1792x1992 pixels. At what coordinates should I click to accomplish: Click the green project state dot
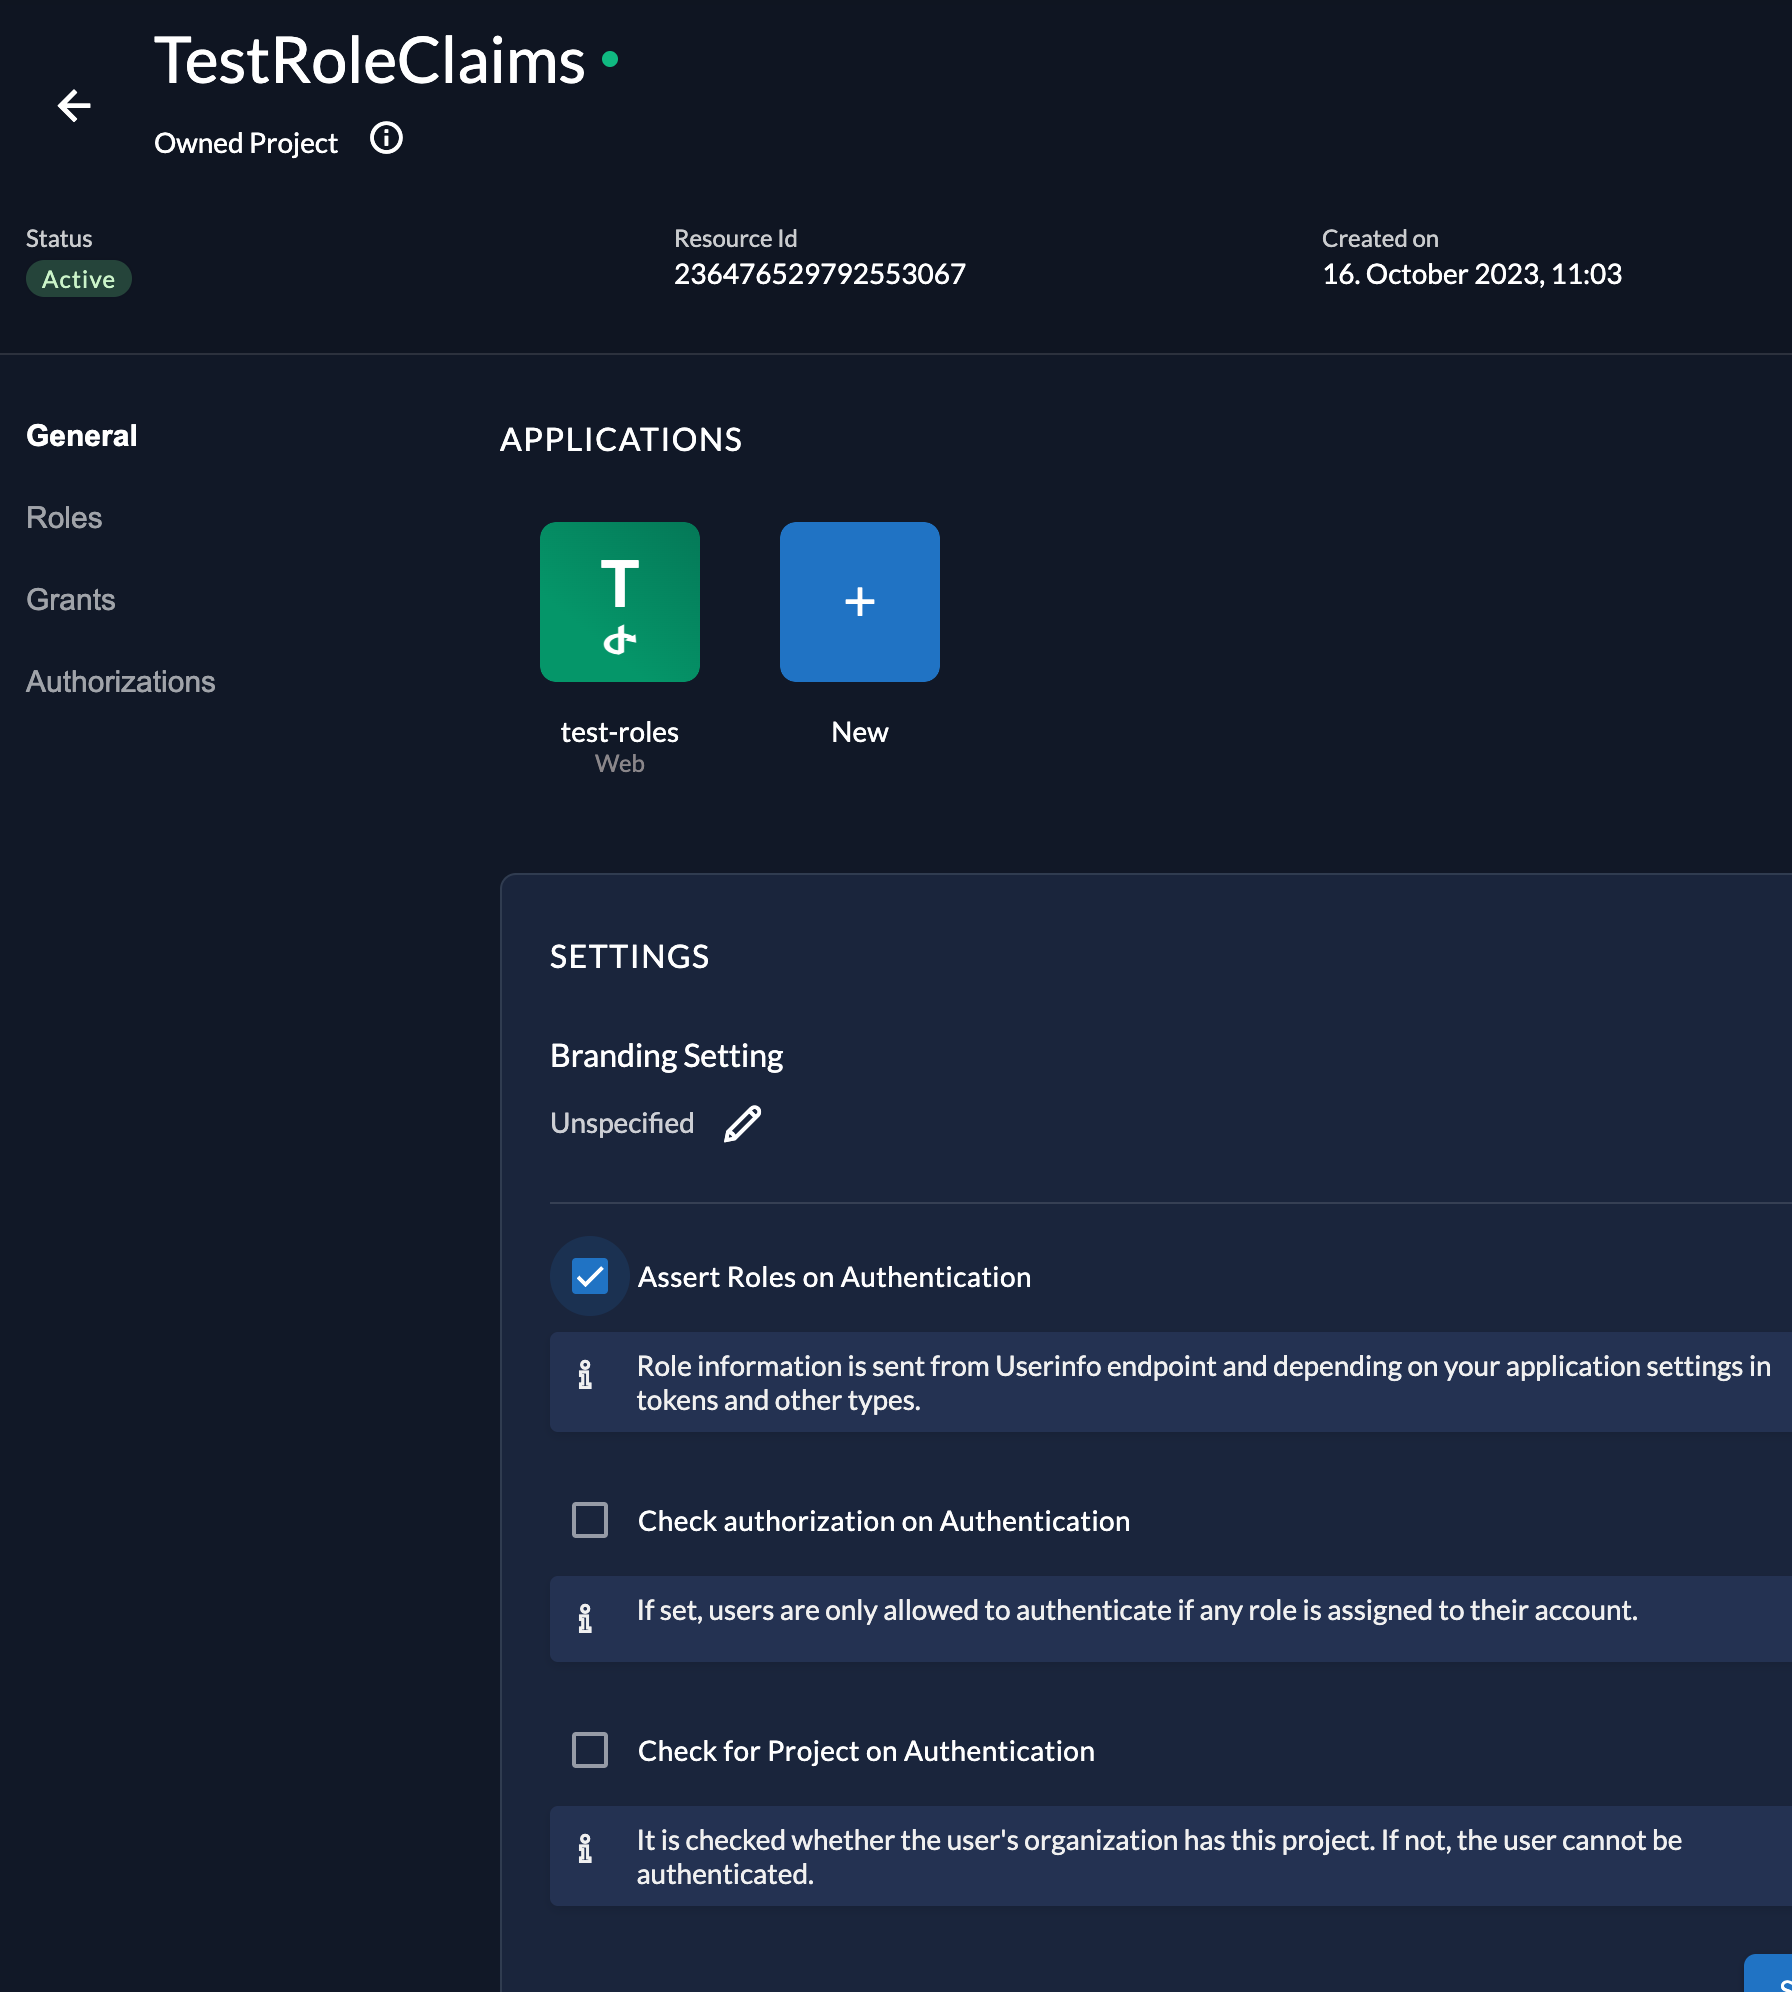(x=610, y=59)
